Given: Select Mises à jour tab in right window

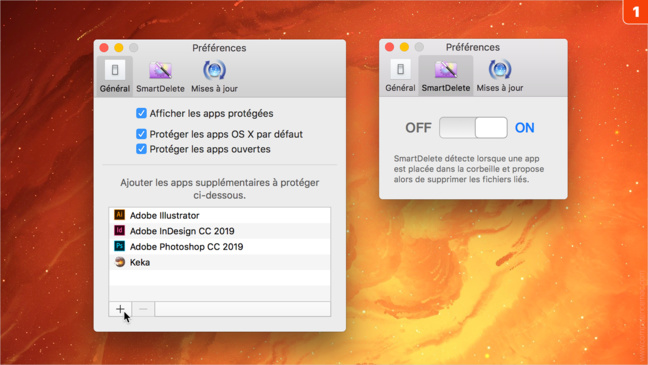Looking at the screenshot, I should tap(500, 76).
